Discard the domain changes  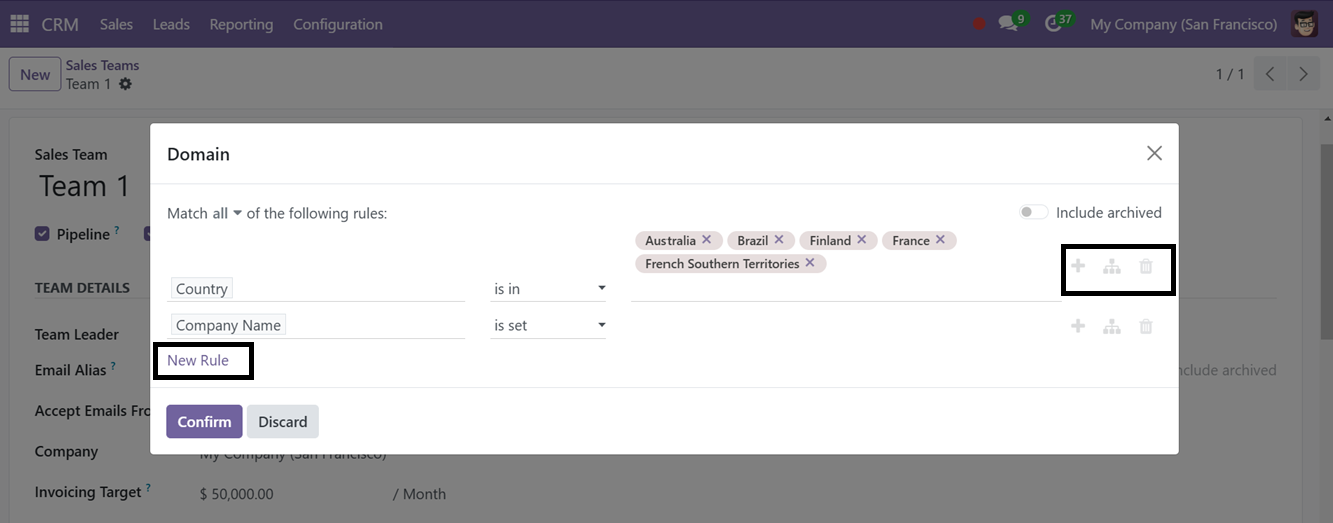[x=283, y=422]
